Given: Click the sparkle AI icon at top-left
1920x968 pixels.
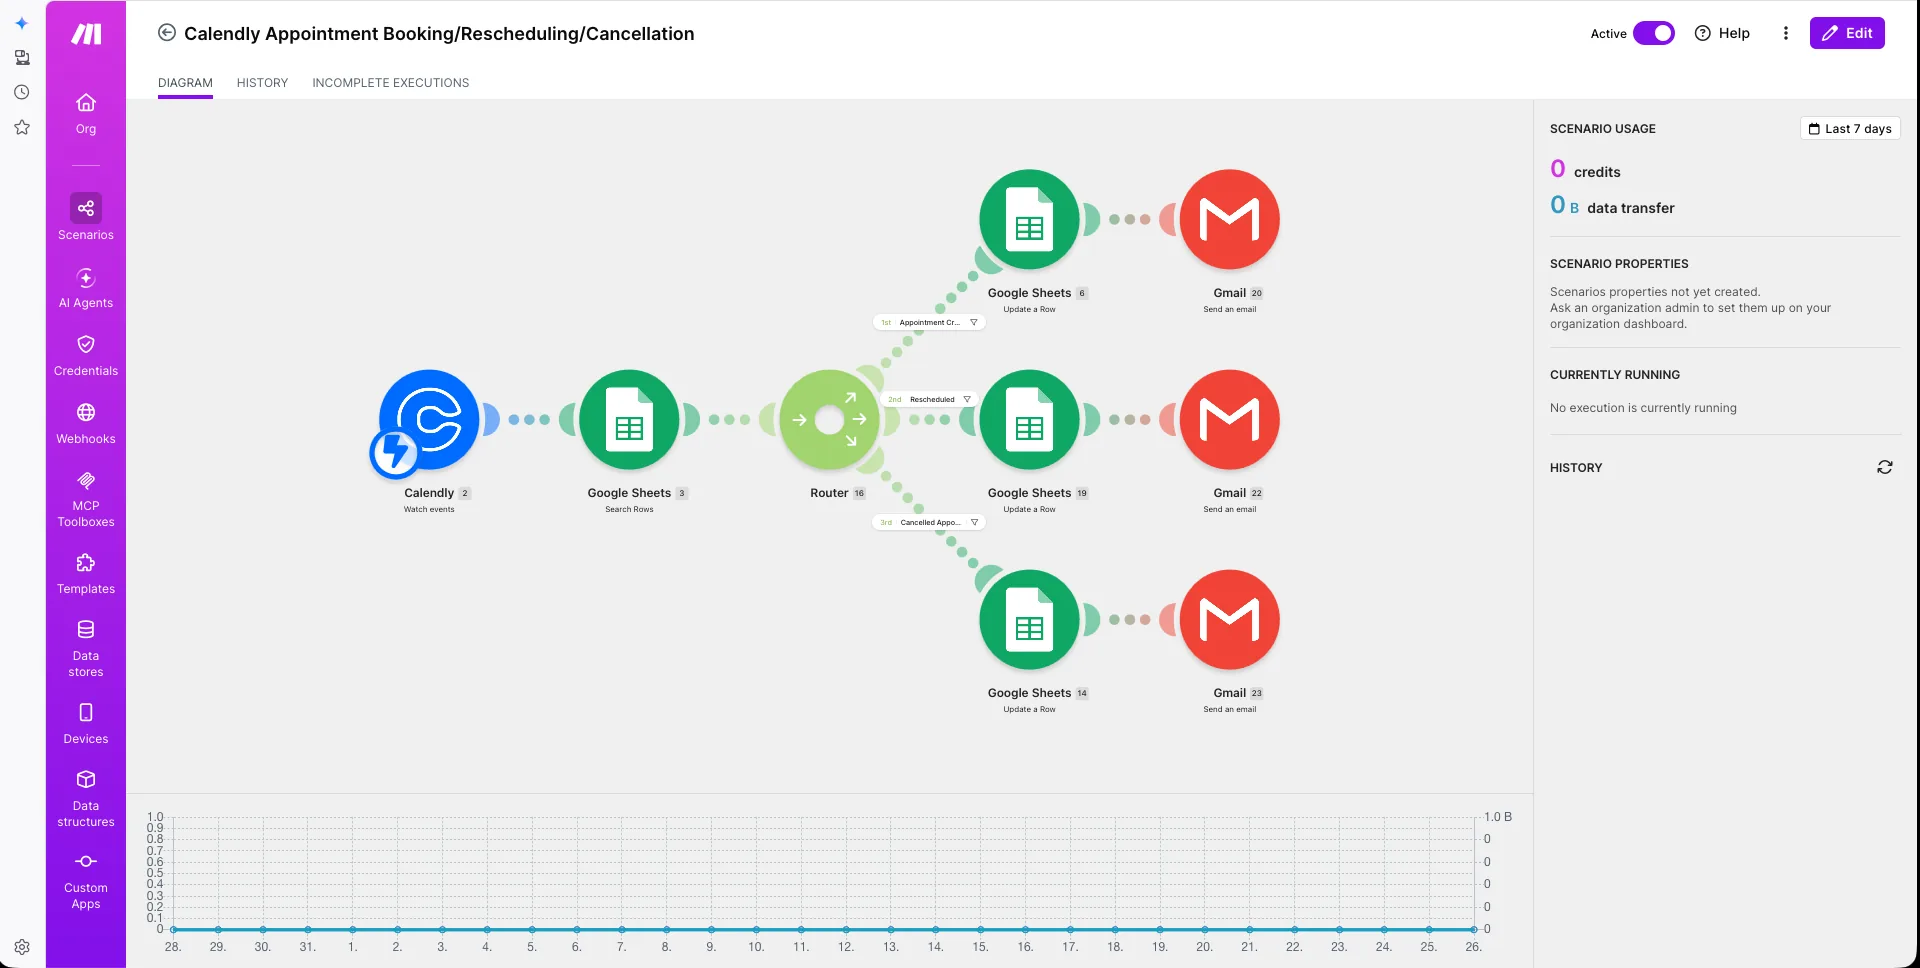Looking at the screenshot, I should [x=22, y=23].
